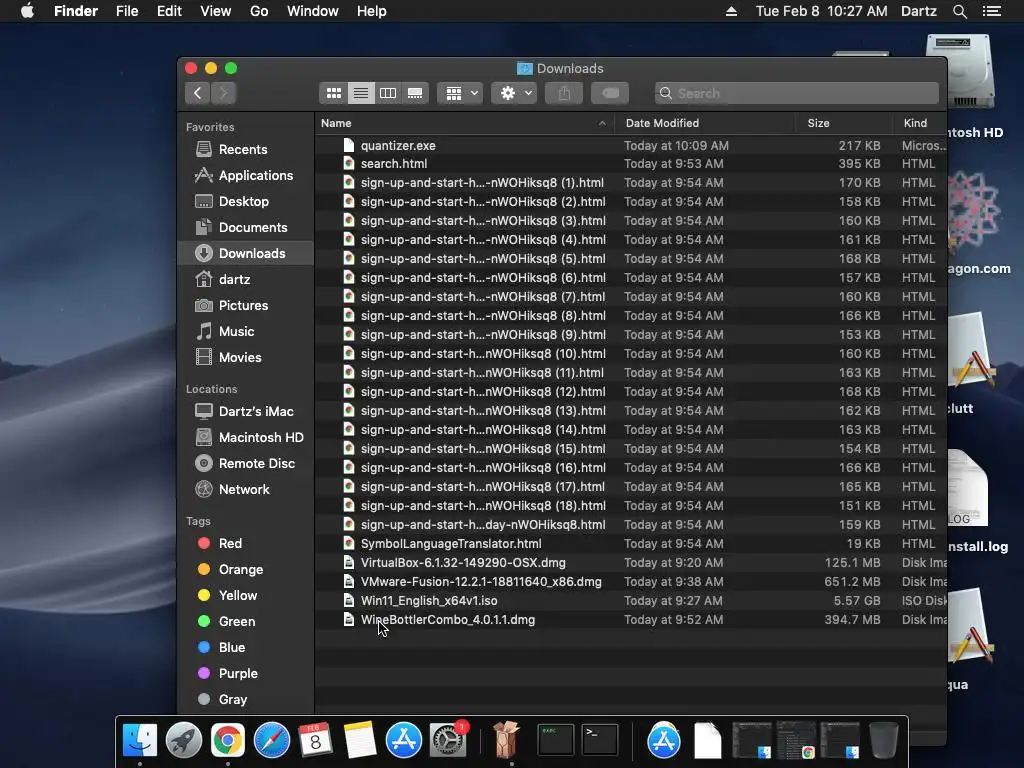Select the search.html file
The image size is (1024, 768).
(x=631, y=164)
